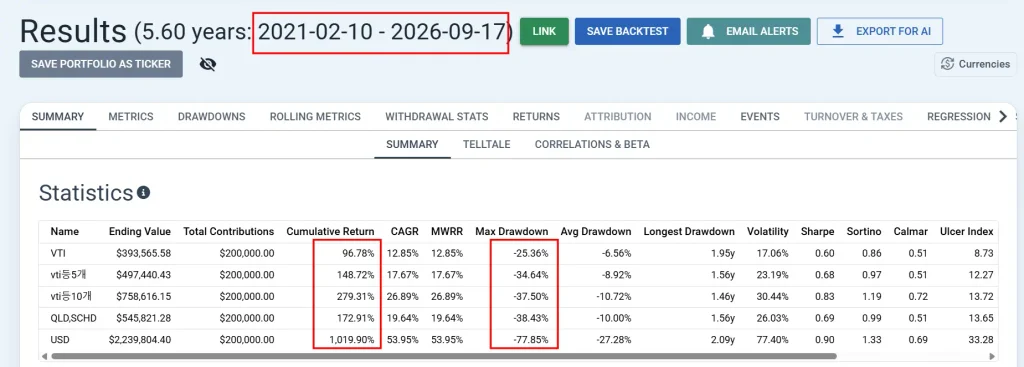The image size is (1024, 367).
Task: Click Sharpe value 0.83
Action: (x=825, y=296)
